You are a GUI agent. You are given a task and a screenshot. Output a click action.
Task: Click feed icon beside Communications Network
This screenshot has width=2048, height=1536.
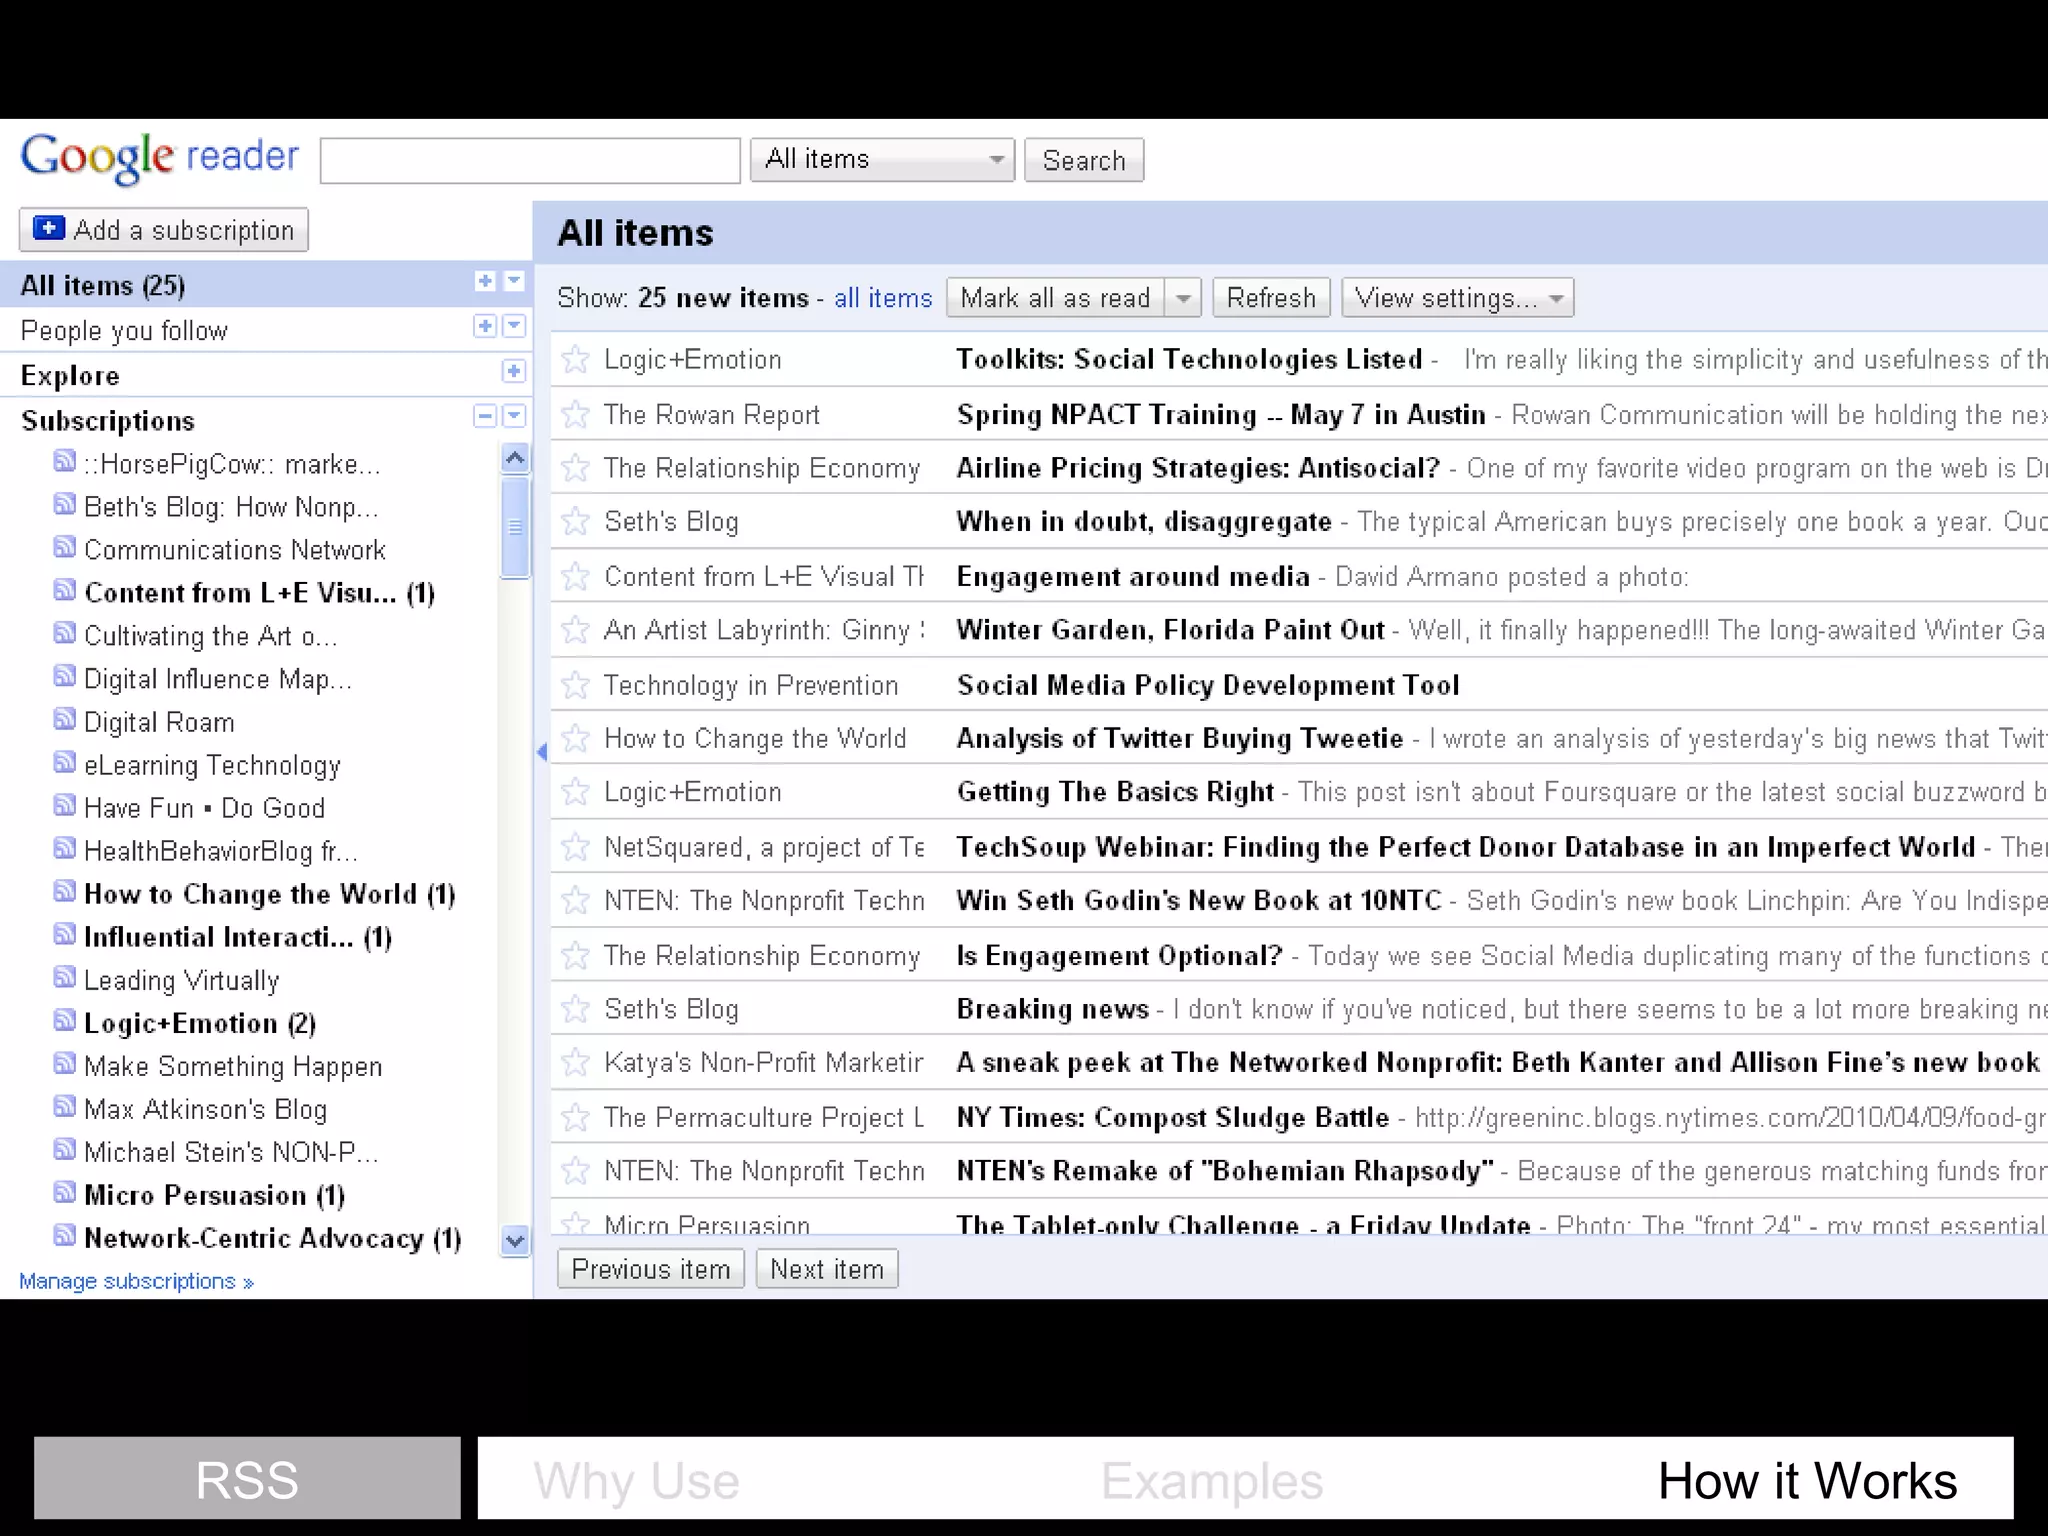point(64,547)
